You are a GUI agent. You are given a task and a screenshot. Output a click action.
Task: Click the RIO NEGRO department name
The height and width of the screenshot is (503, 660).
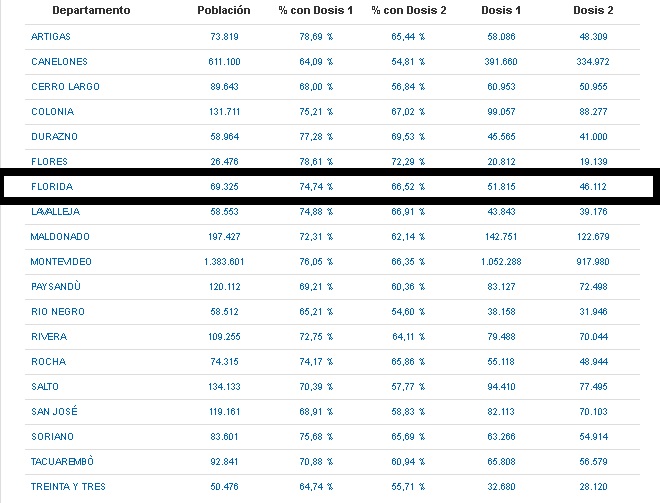(58, 312)
